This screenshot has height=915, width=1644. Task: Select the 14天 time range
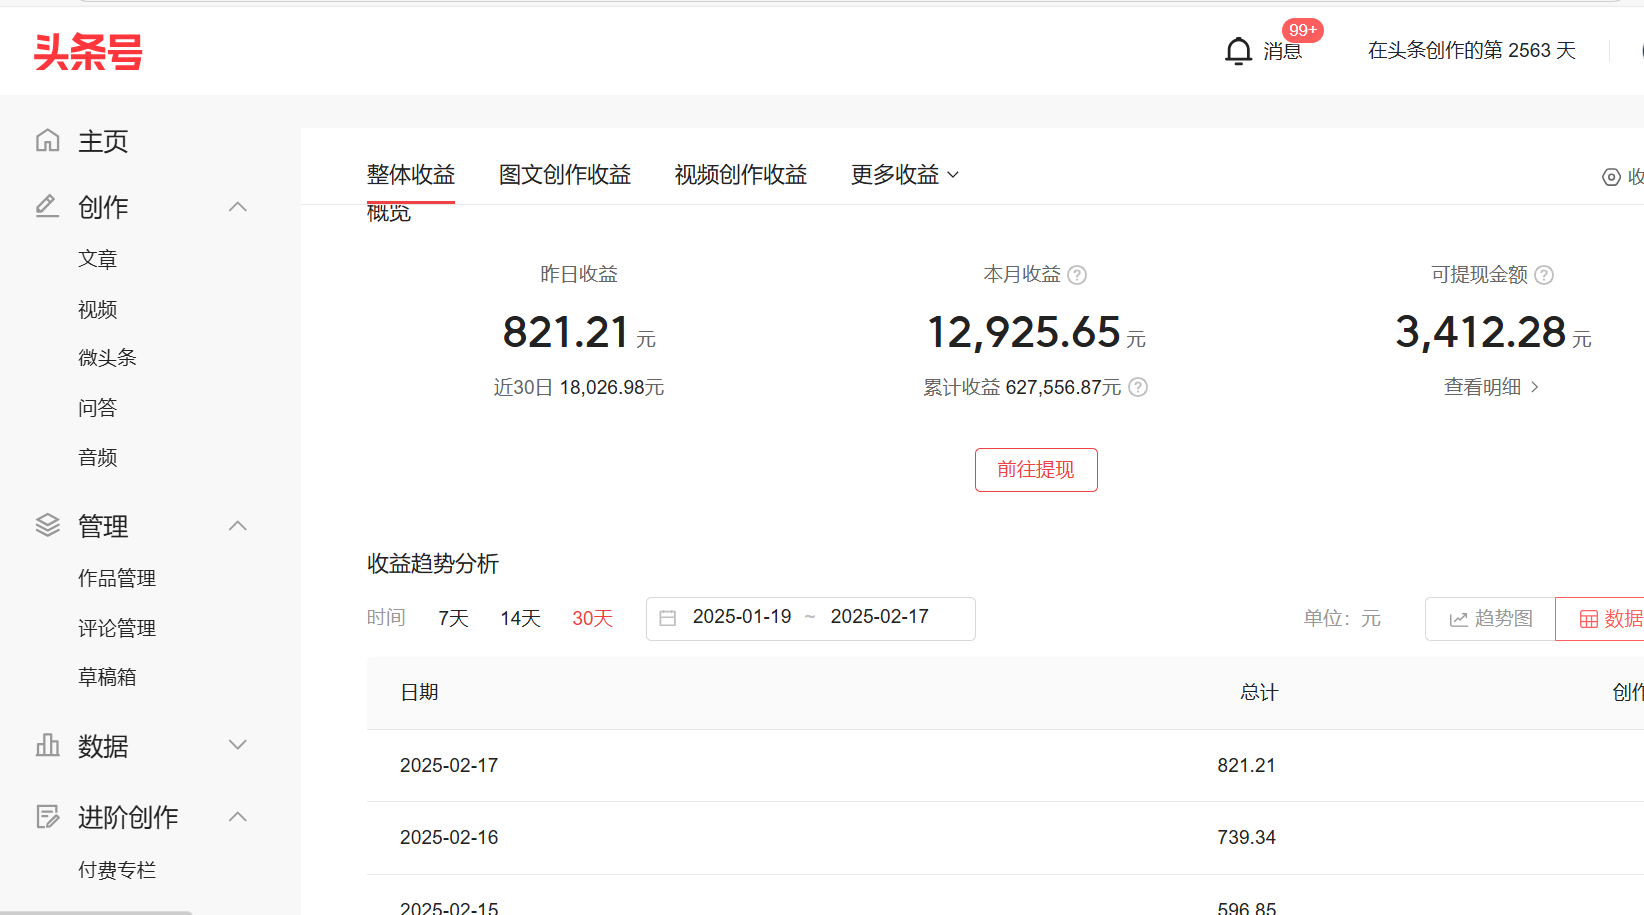(x=521, y=618)
